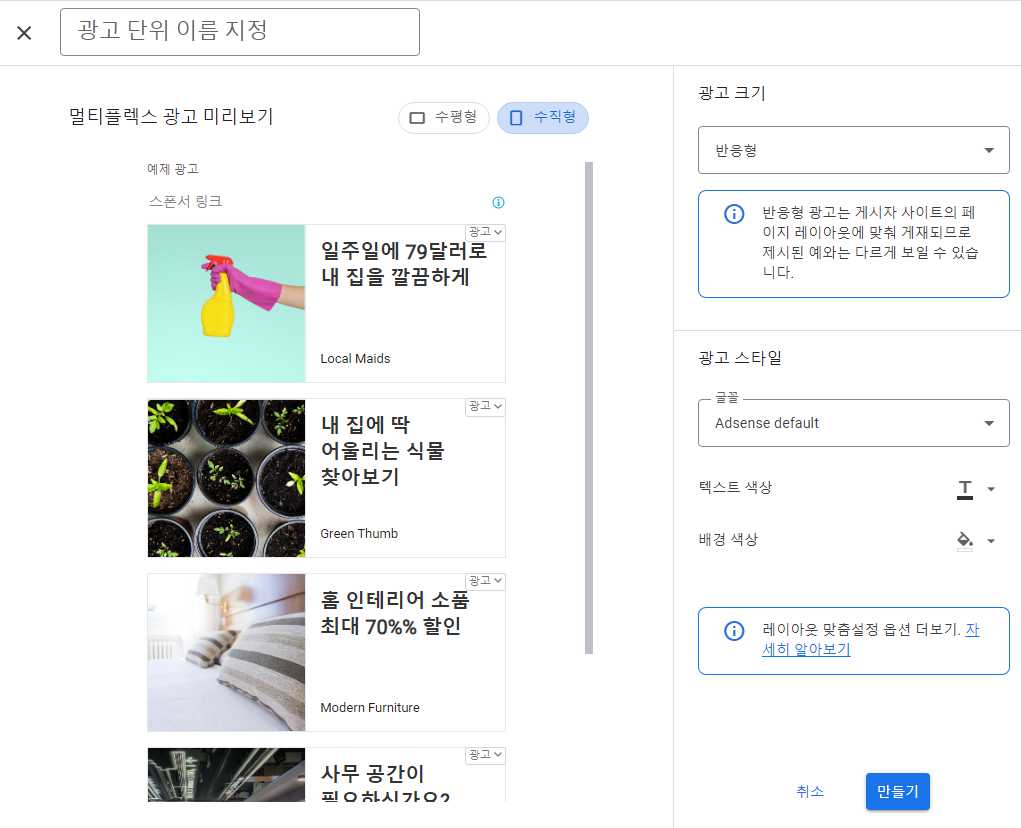
Task: Click the 사무 공간이 ad headline
Action: tap(385, 785)
